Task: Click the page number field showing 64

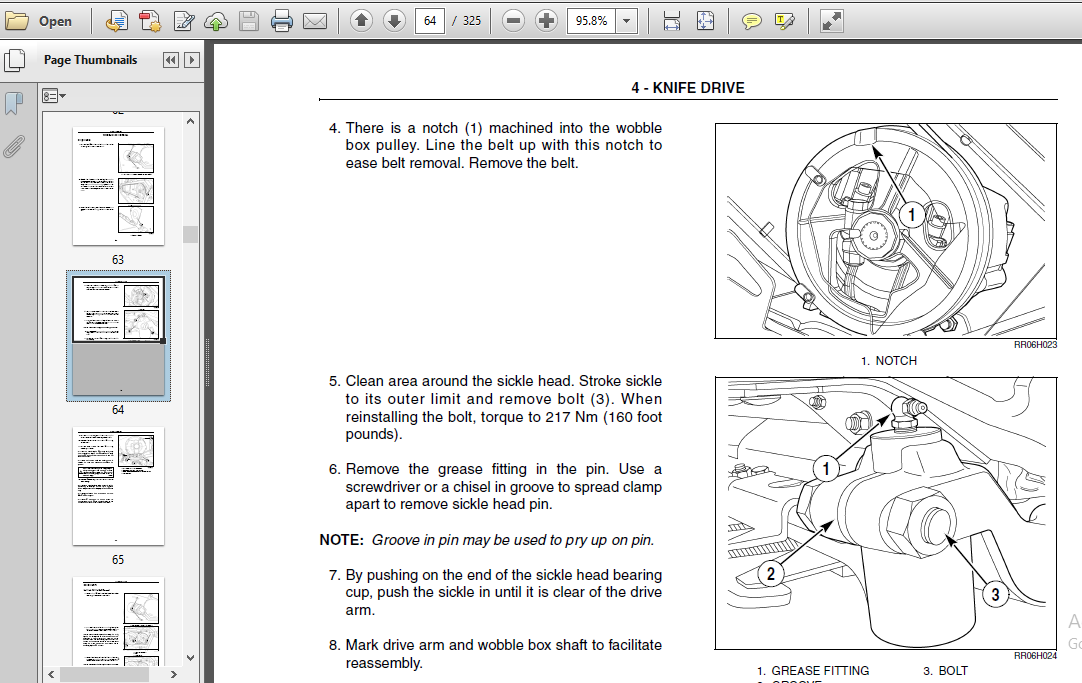Action: coord(430,21)
